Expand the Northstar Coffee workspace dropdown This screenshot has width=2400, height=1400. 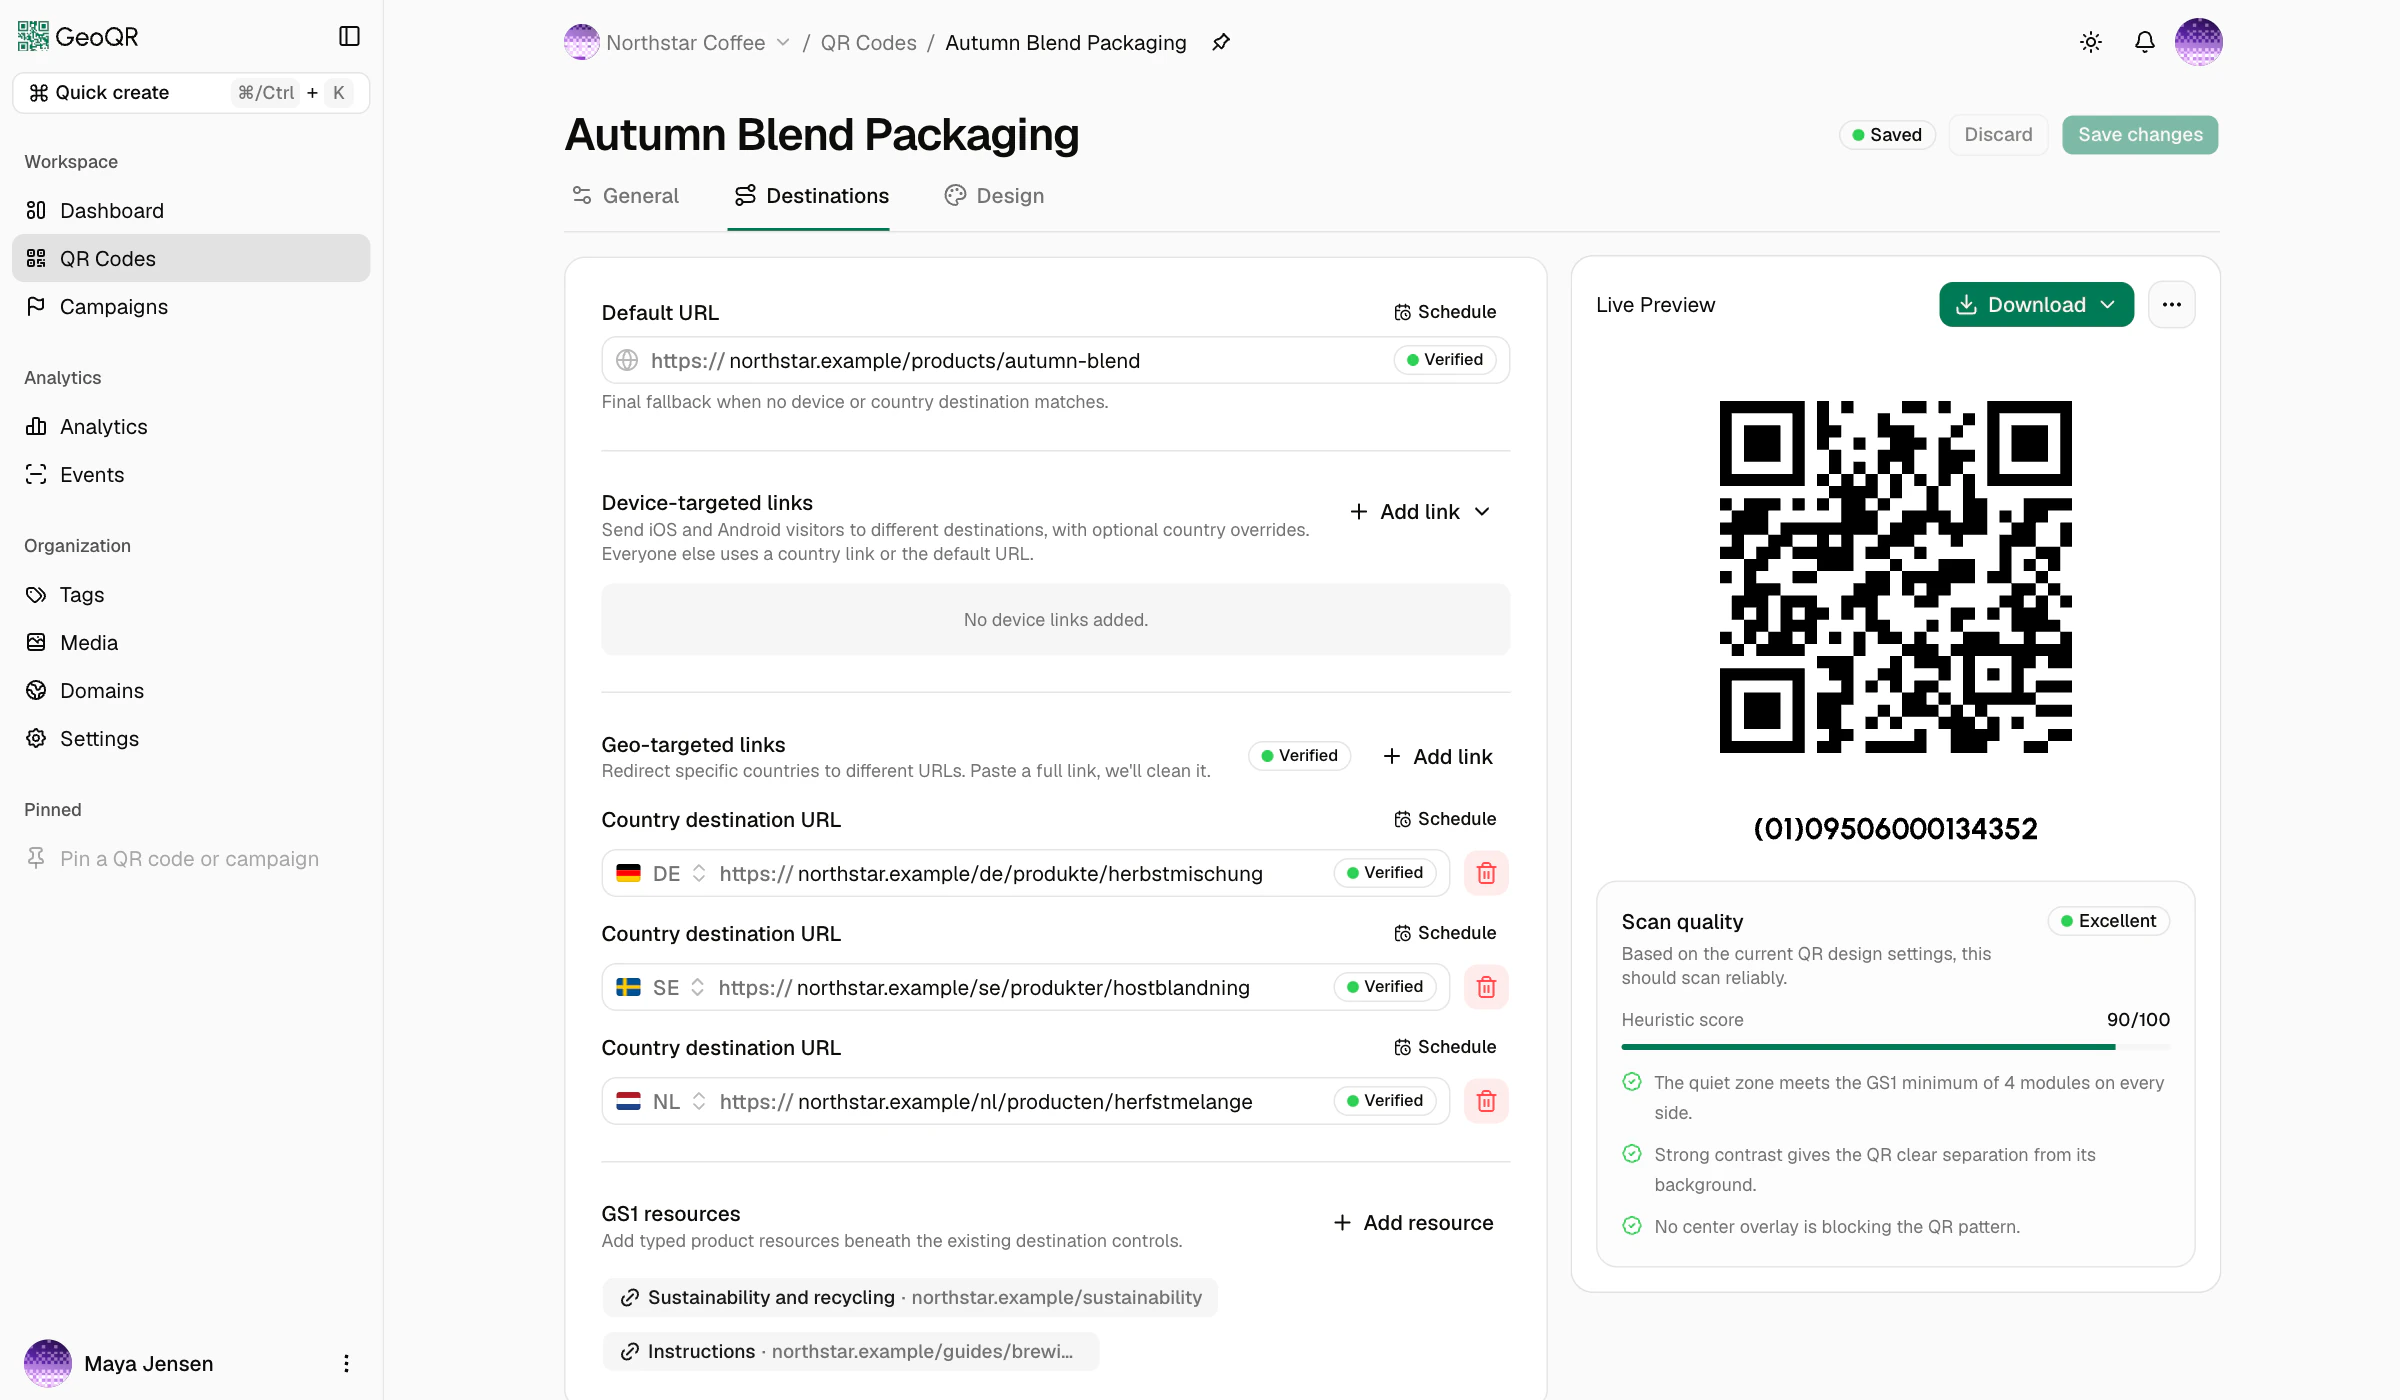[x=783, y=43]
